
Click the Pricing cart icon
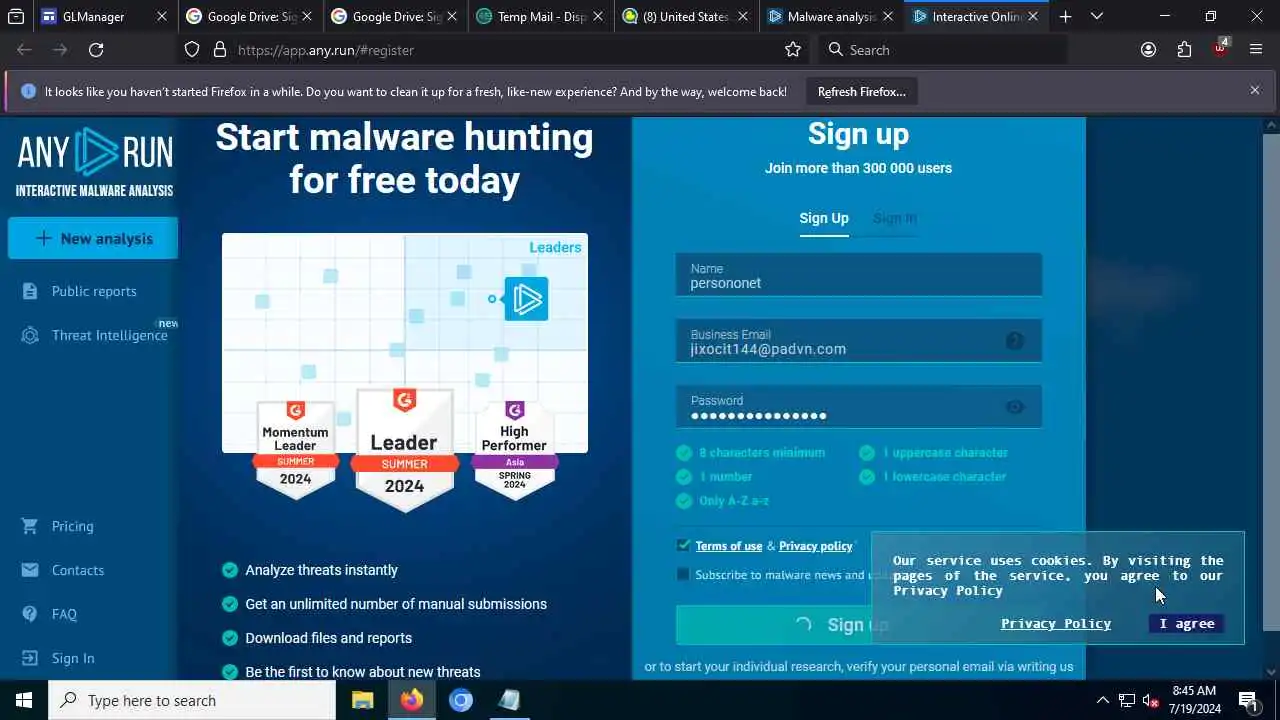[30, 526]
